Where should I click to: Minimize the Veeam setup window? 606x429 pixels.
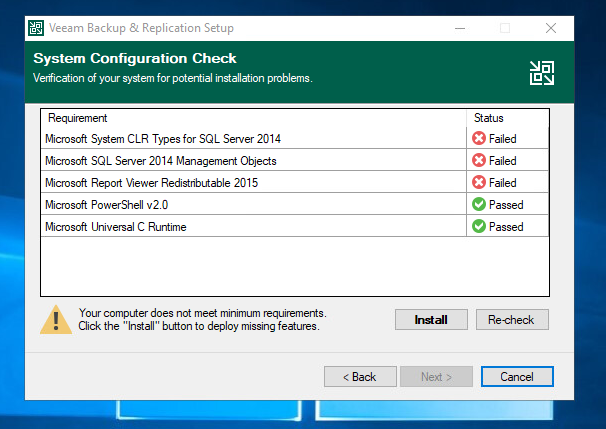click(x=460, y=28)
